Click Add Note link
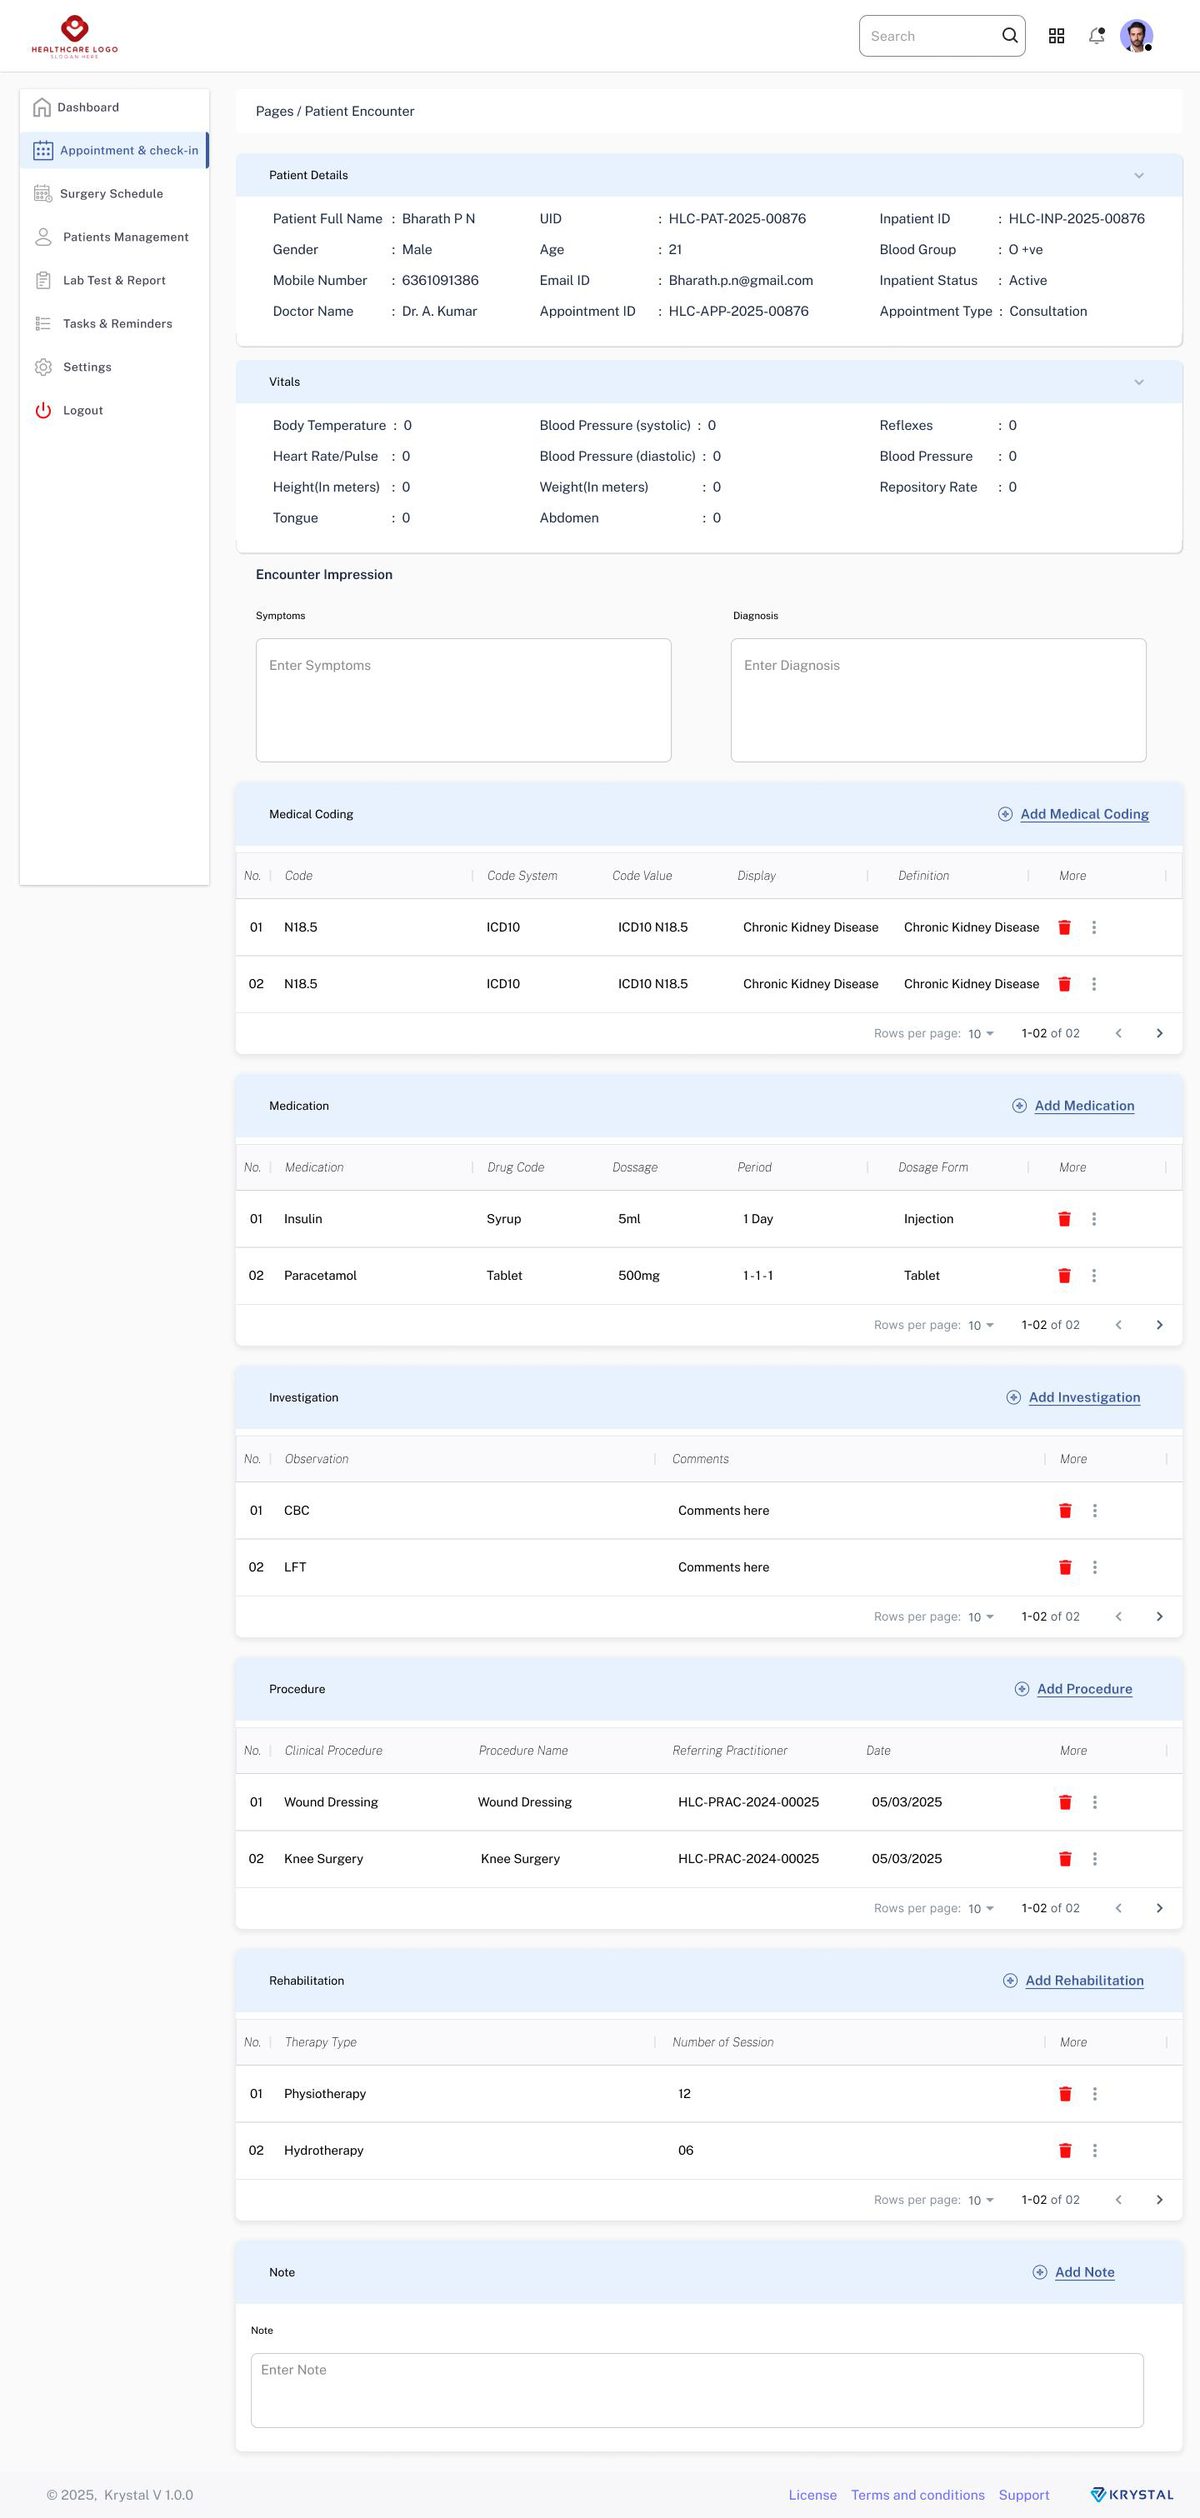The image size is (1200, 2518). tap(1074, 2273)
